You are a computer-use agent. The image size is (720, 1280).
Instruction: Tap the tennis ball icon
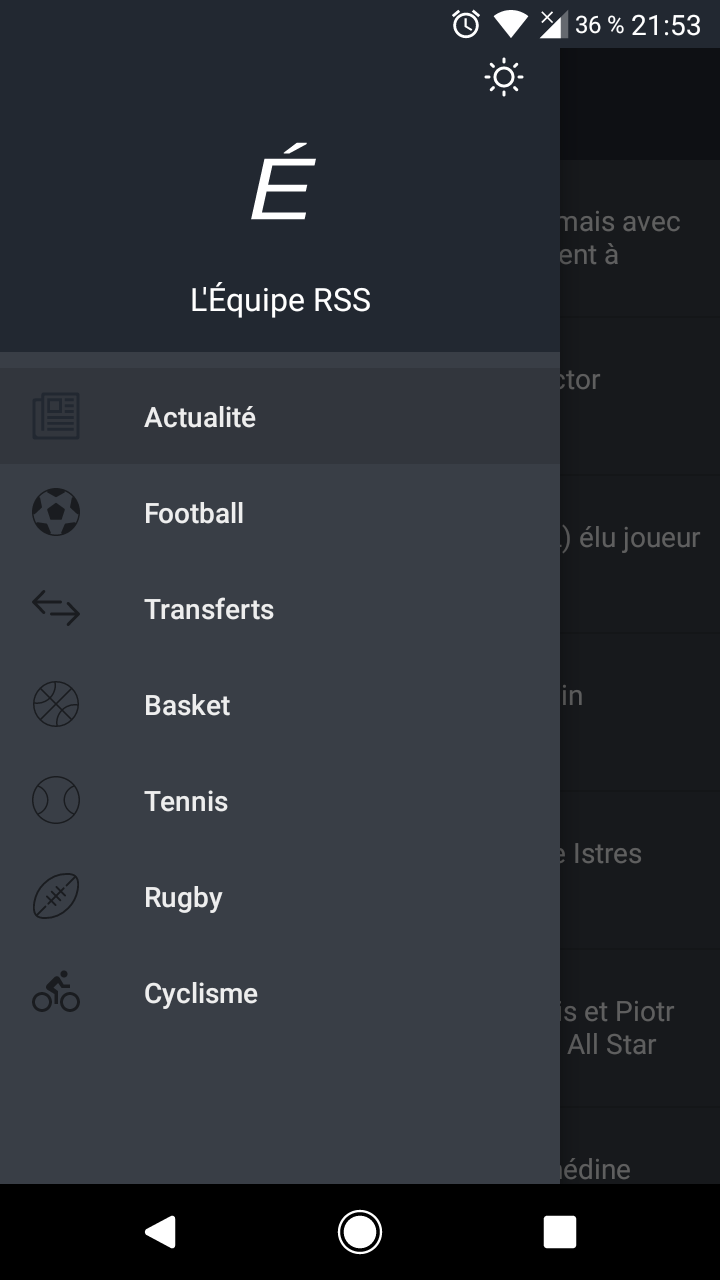[x=56, y=801]
